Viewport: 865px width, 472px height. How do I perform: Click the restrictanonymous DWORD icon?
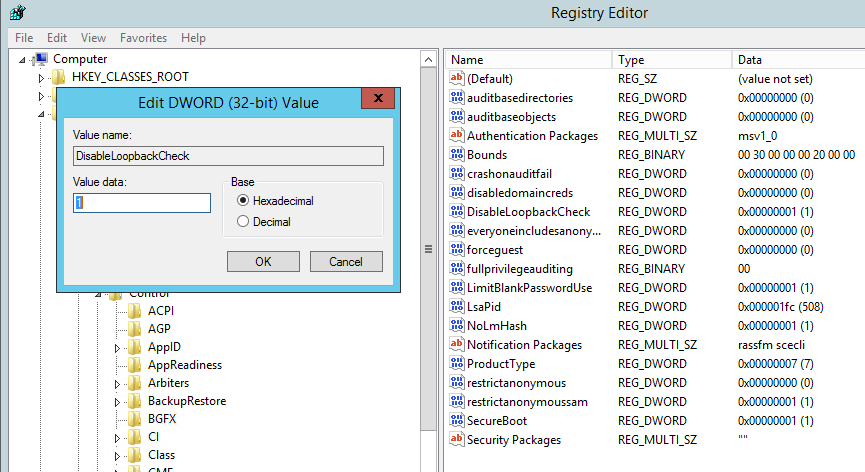coord(456,383)
